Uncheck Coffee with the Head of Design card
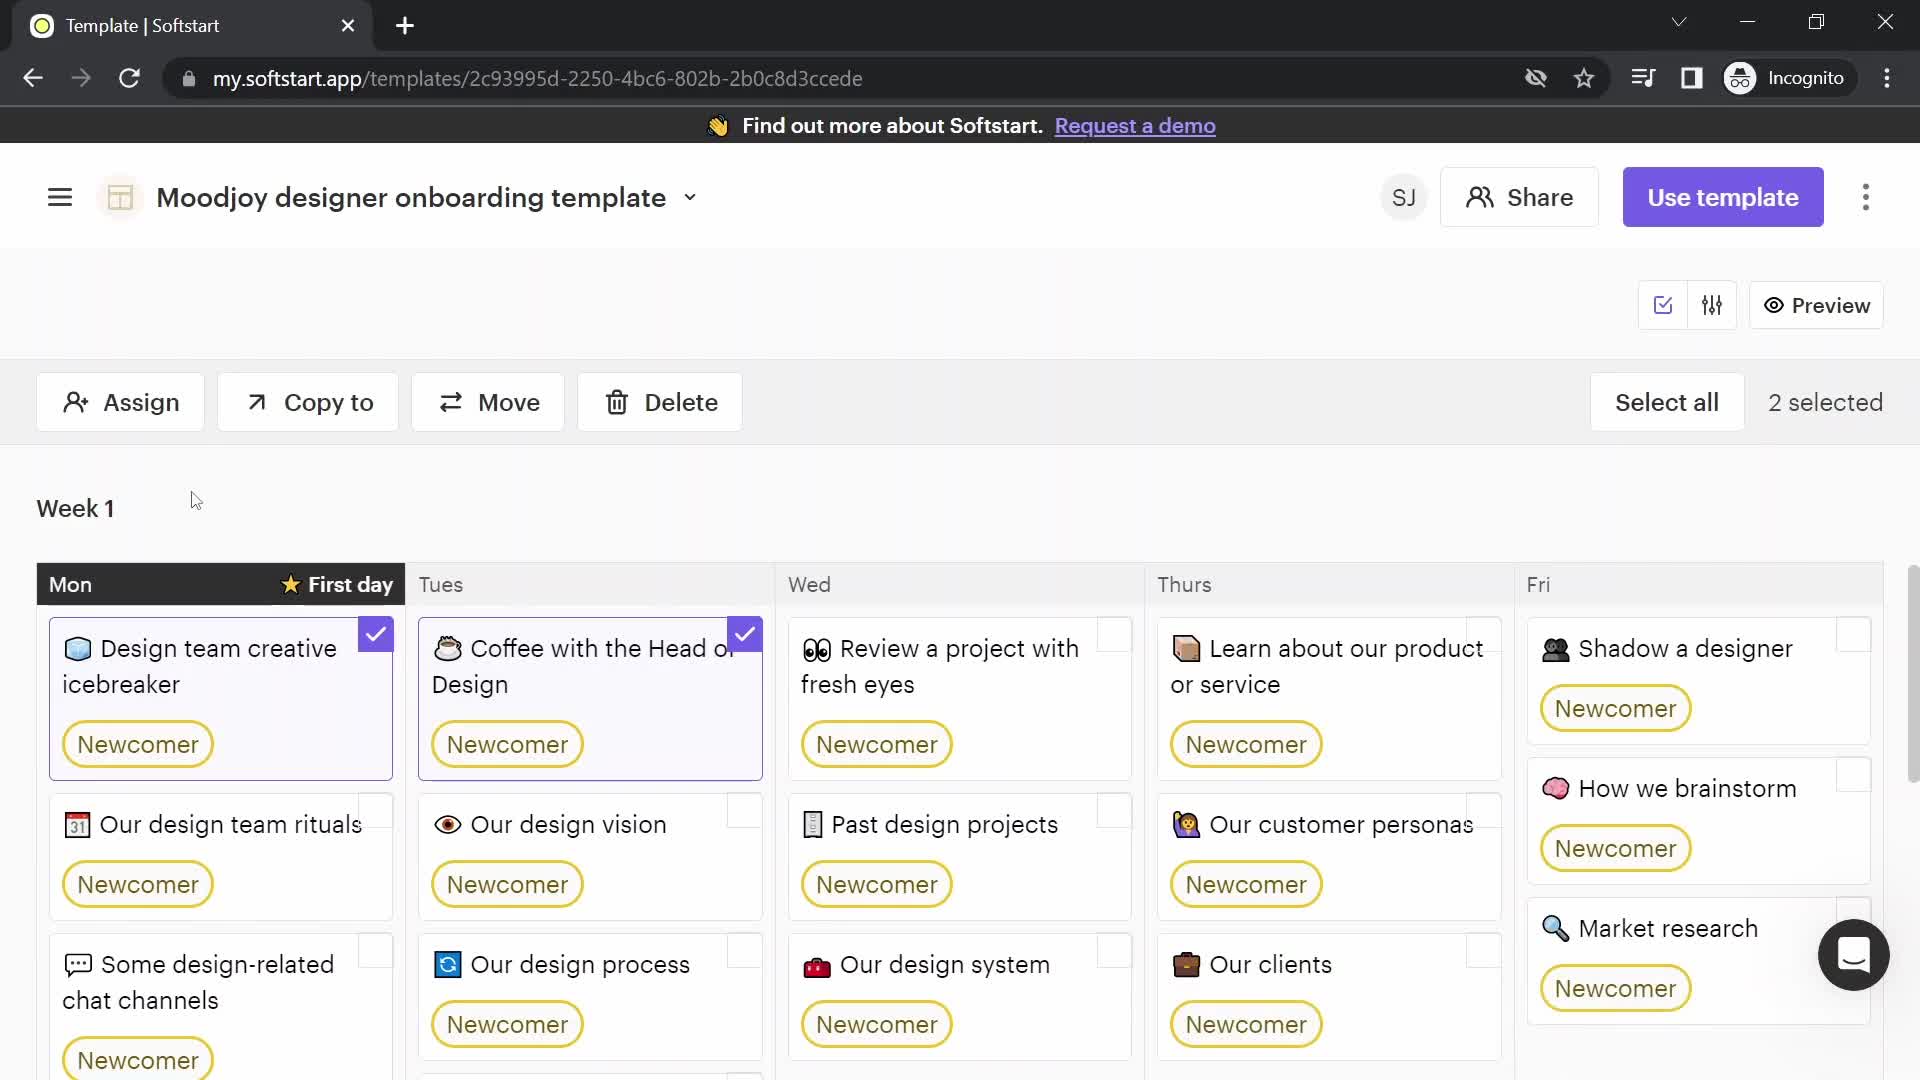Screen dimensions: 1920x1080 pyautogui.click(x=745, y=634)
